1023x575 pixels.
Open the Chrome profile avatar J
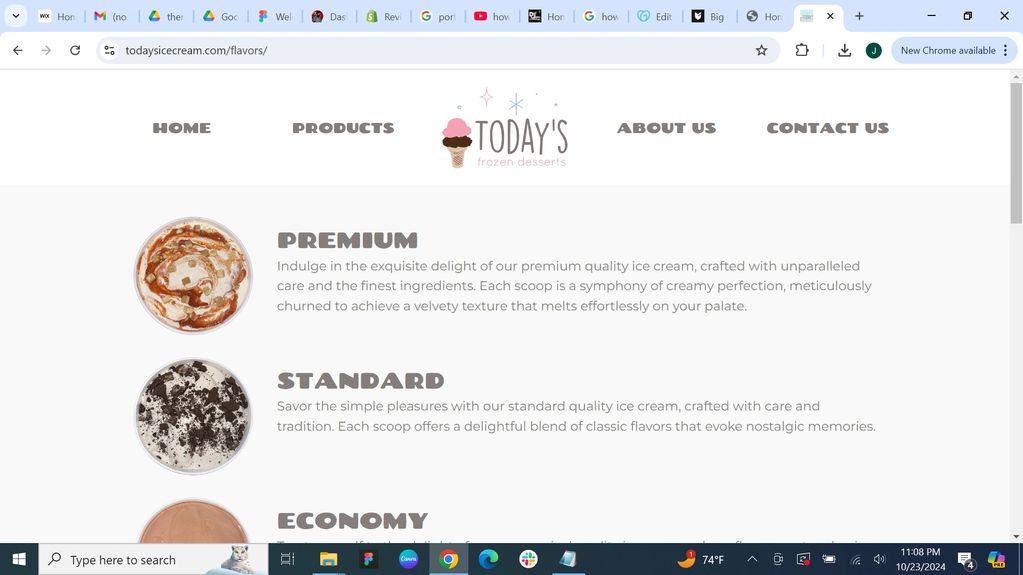(874, 50)
